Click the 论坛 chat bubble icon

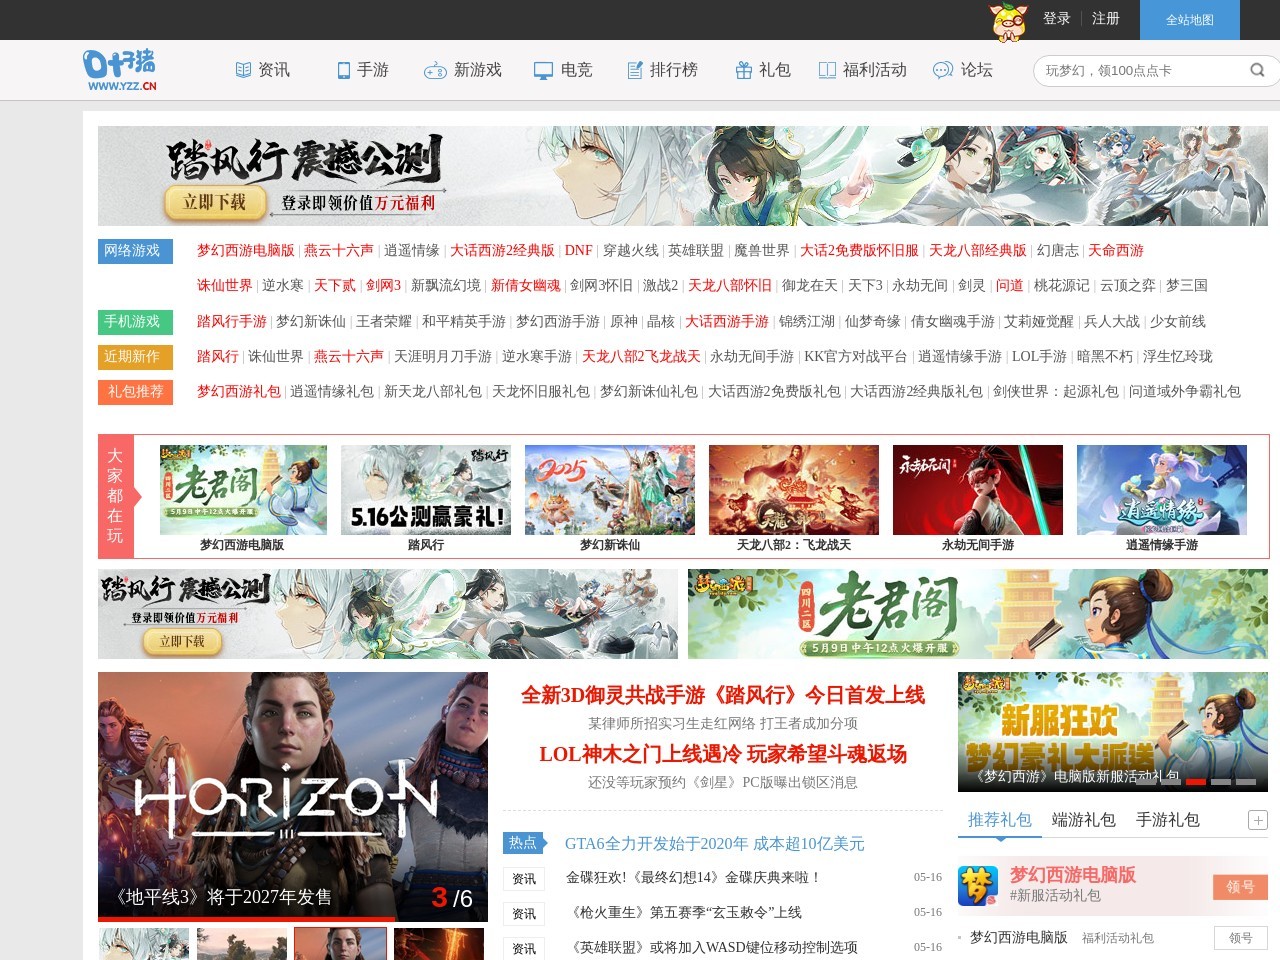coord(943,70)
